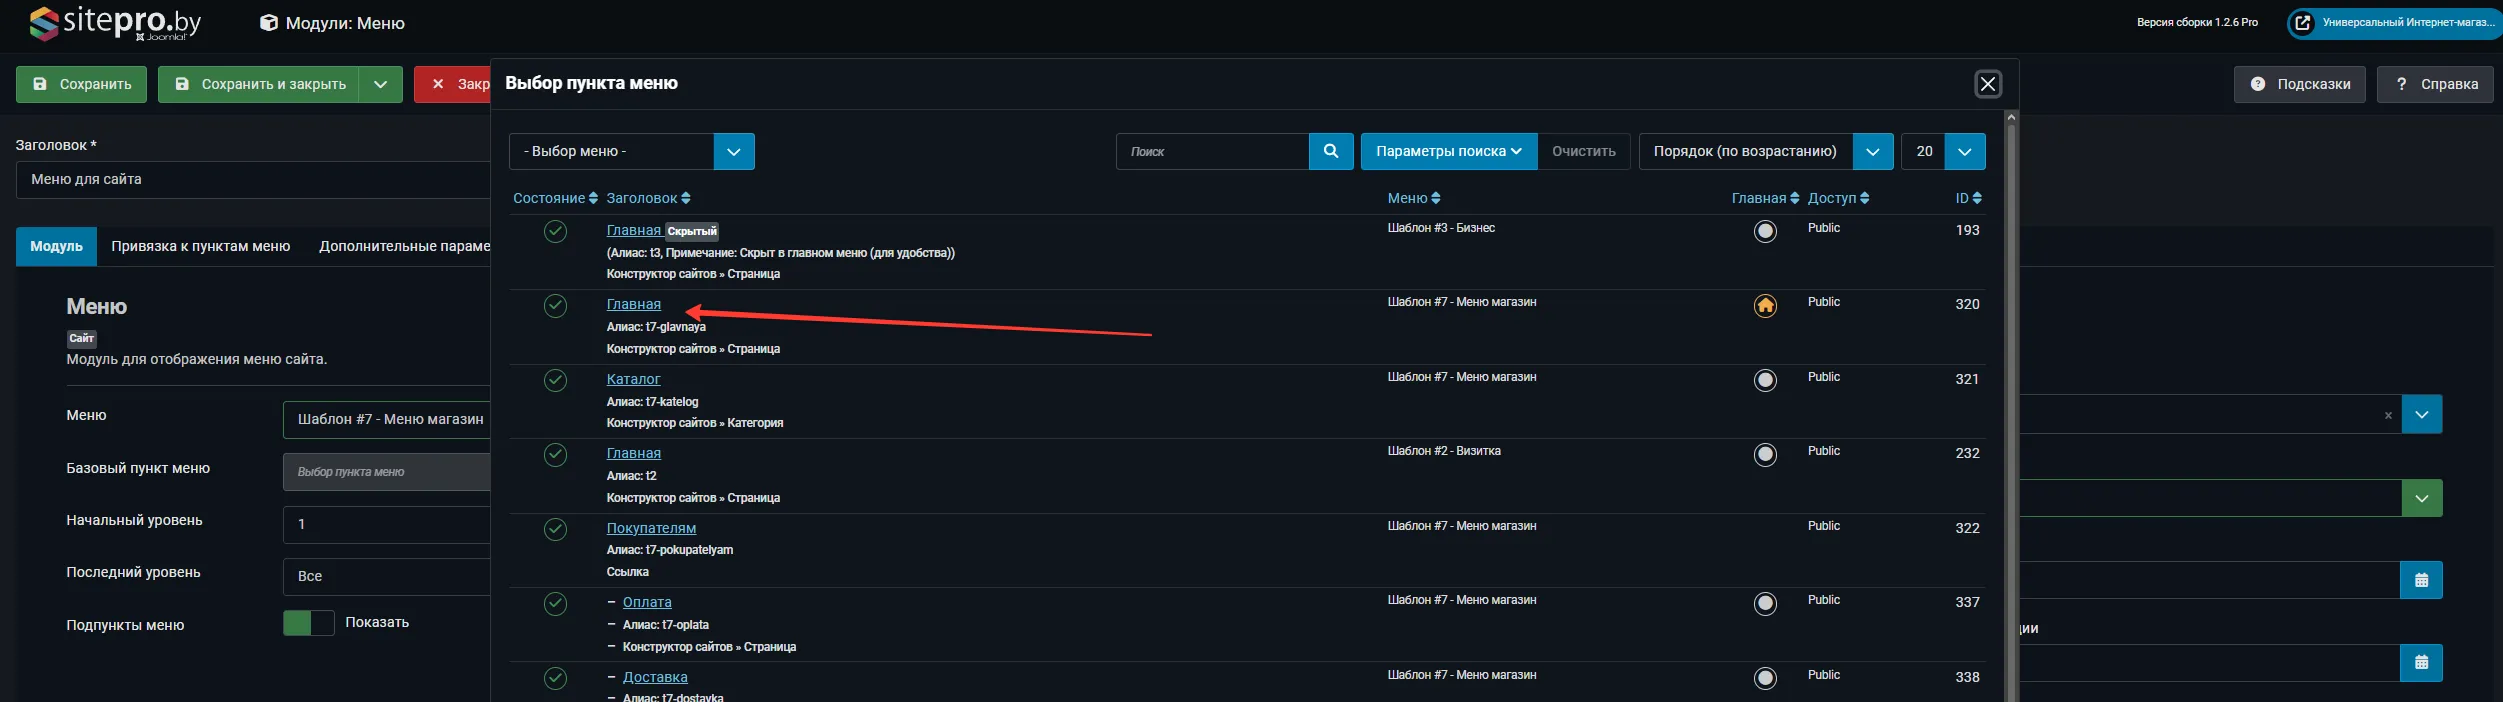Set Оплата item as home page
The width and height of the screenshot is (2503, 702).
[1765, 604]
